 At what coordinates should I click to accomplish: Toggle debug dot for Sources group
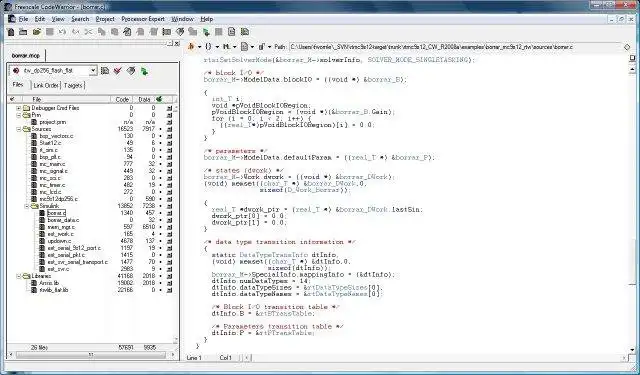coord(160,129)
